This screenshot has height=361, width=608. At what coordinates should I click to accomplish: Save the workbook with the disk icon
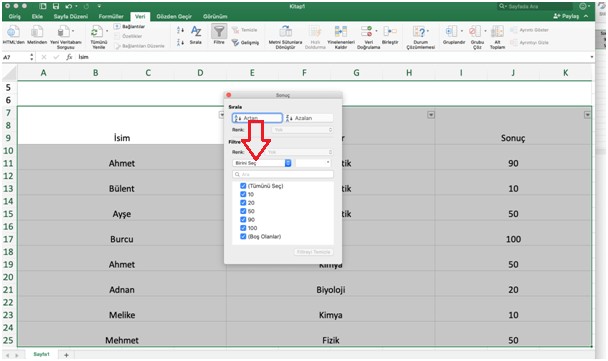pyautogui.click(x=56, y=6)
